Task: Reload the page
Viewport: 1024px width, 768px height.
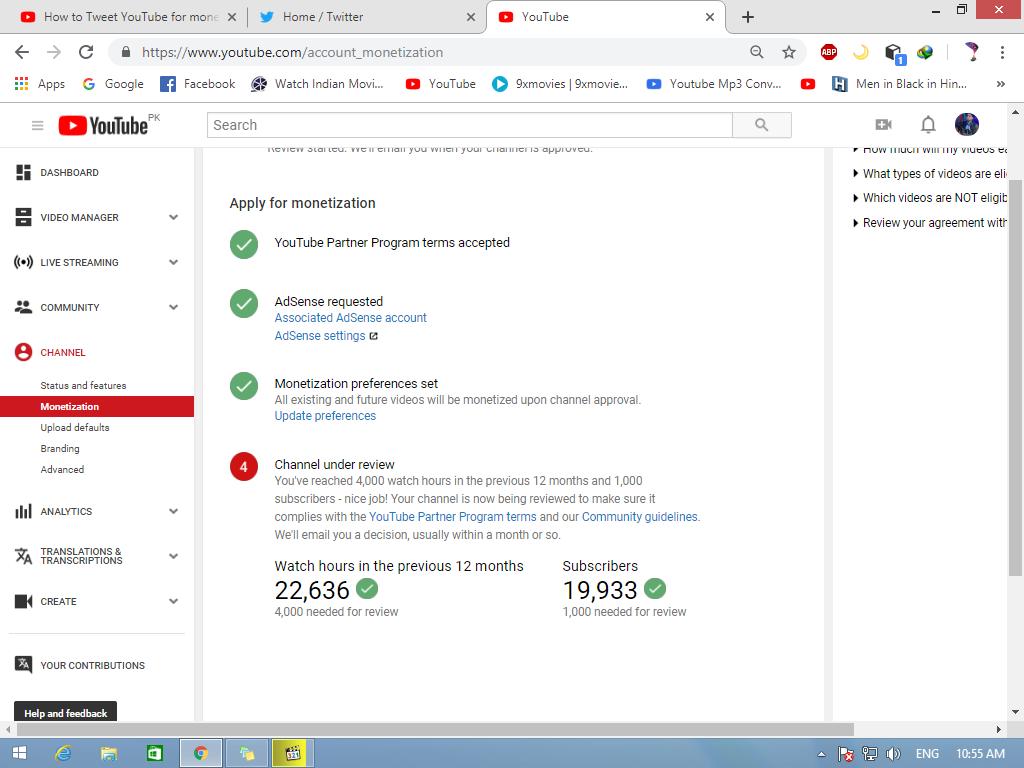Action: (x=86, y=52)
